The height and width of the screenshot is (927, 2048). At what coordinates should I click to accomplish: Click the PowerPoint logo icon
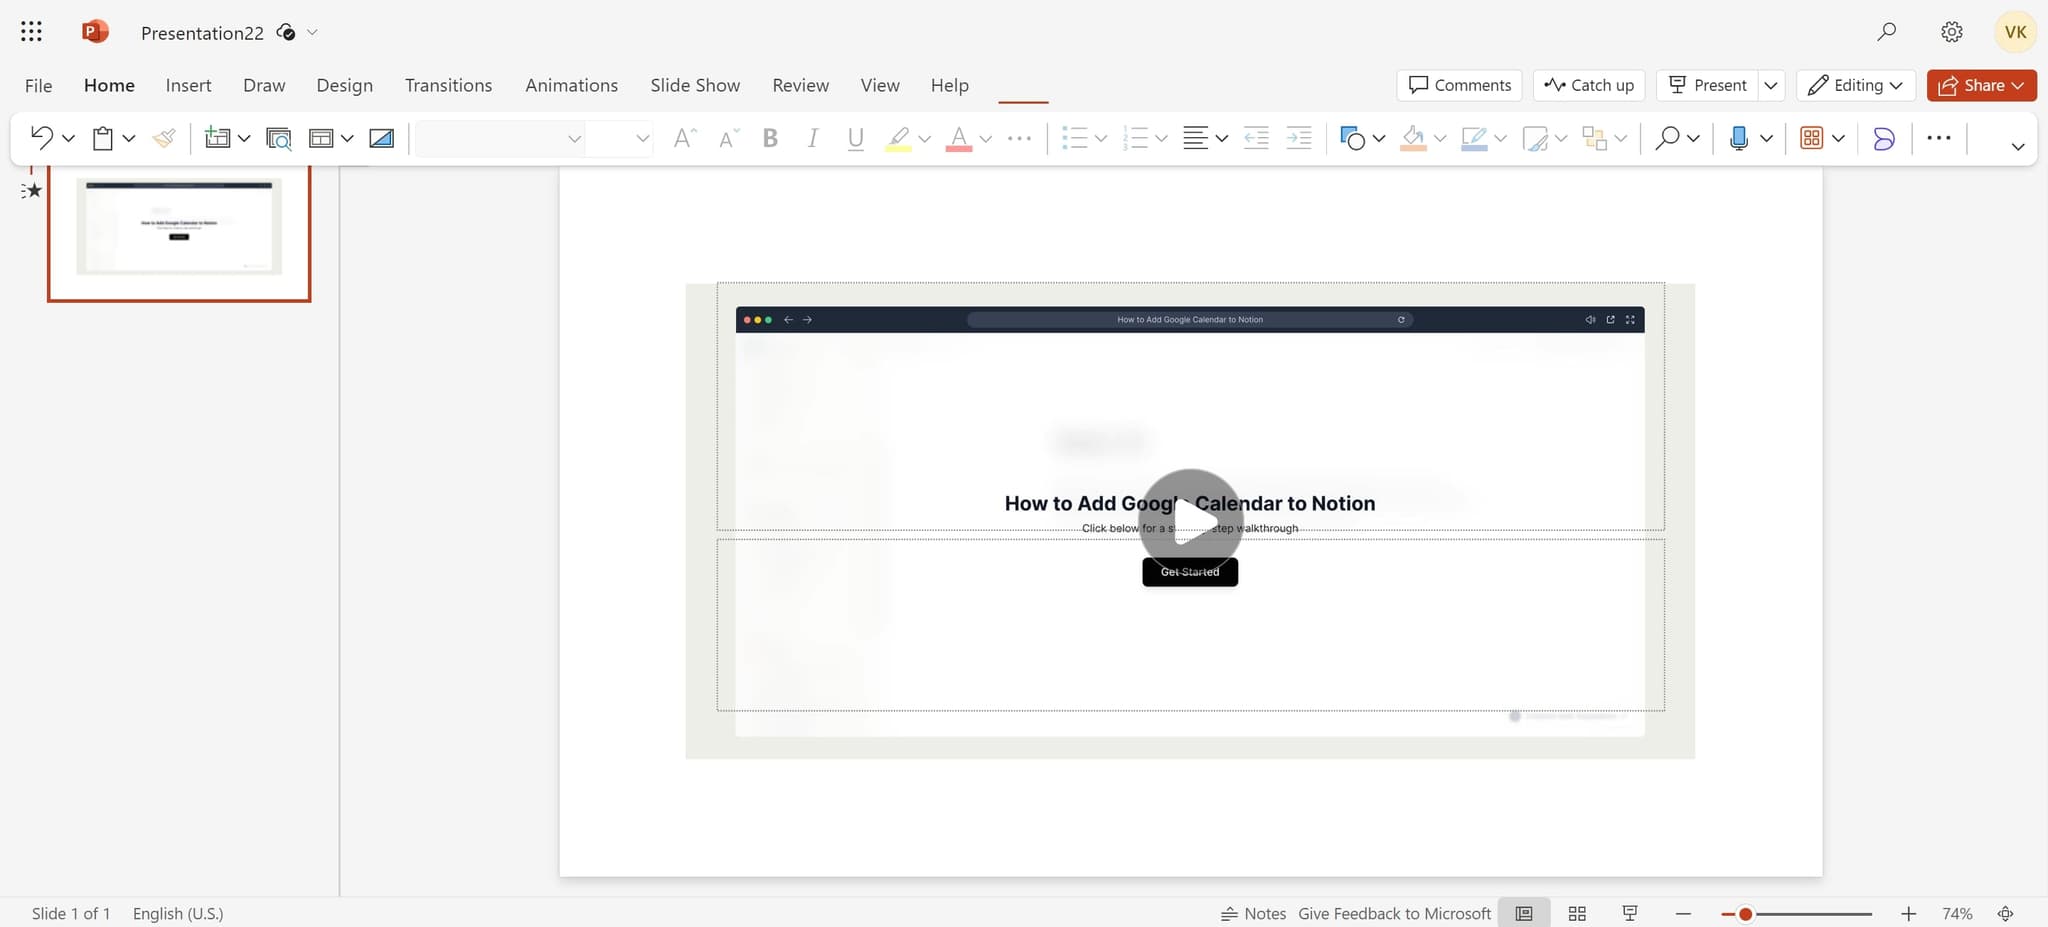[x=95, y=32]
